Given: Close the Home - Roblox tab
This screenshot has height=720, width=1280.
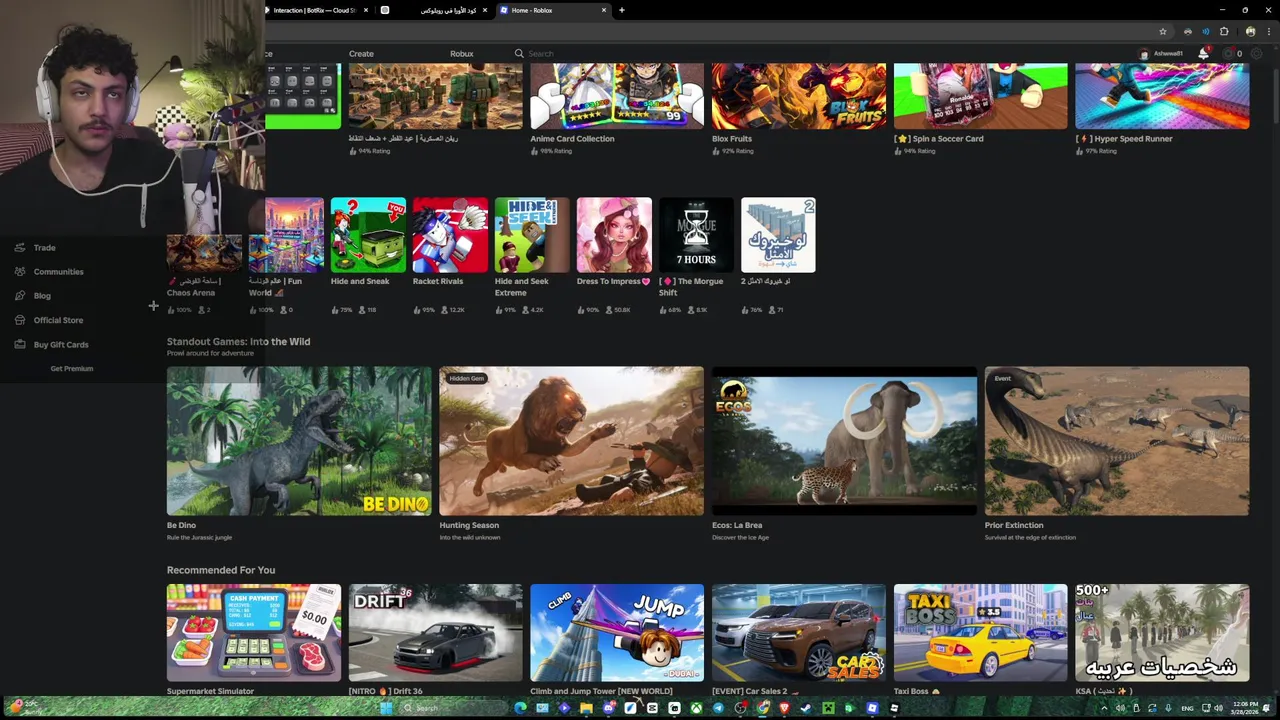Looking at the screenshot, I should point(604,10).
